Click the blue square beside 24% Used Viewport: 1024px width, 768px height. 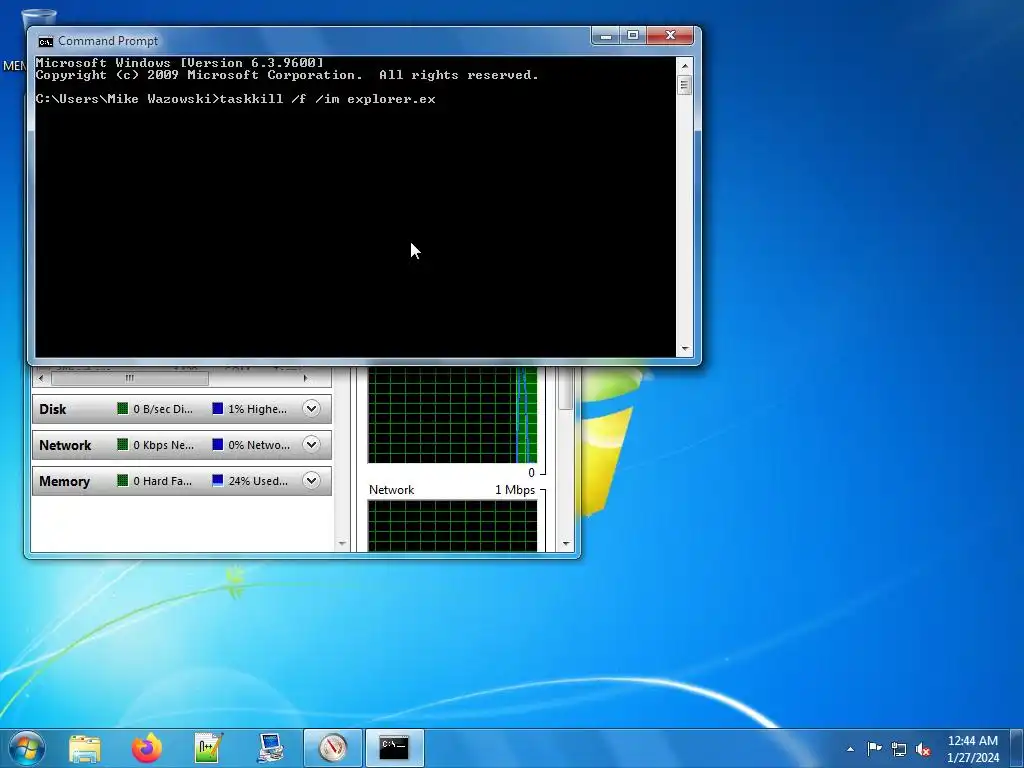(x=217, y=481)
